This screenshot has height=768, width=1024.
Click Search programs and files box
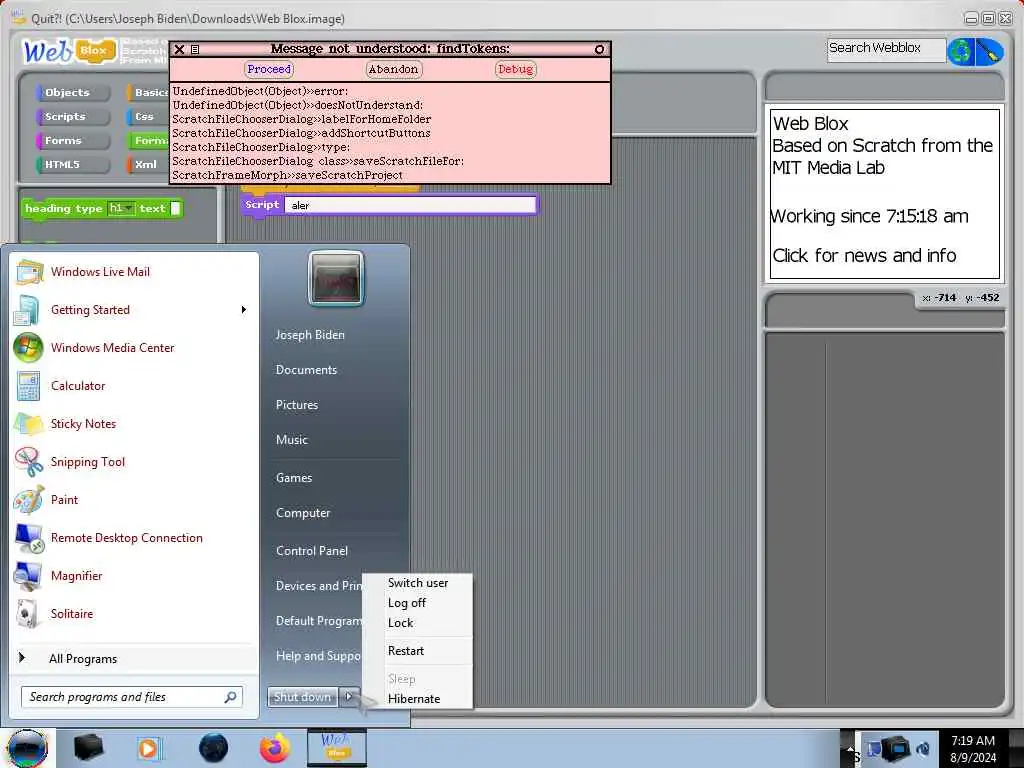(x=132, y=697)
